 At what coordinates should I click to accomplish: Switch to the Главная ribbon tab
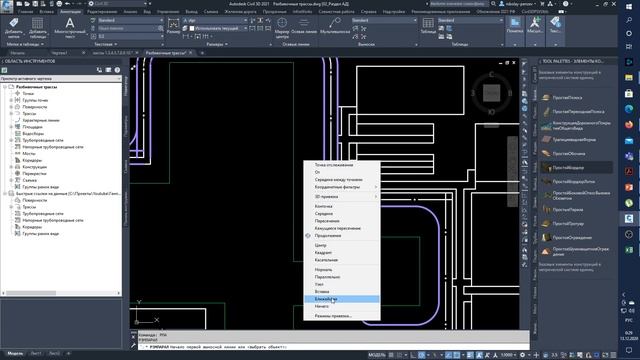[25, 12]
